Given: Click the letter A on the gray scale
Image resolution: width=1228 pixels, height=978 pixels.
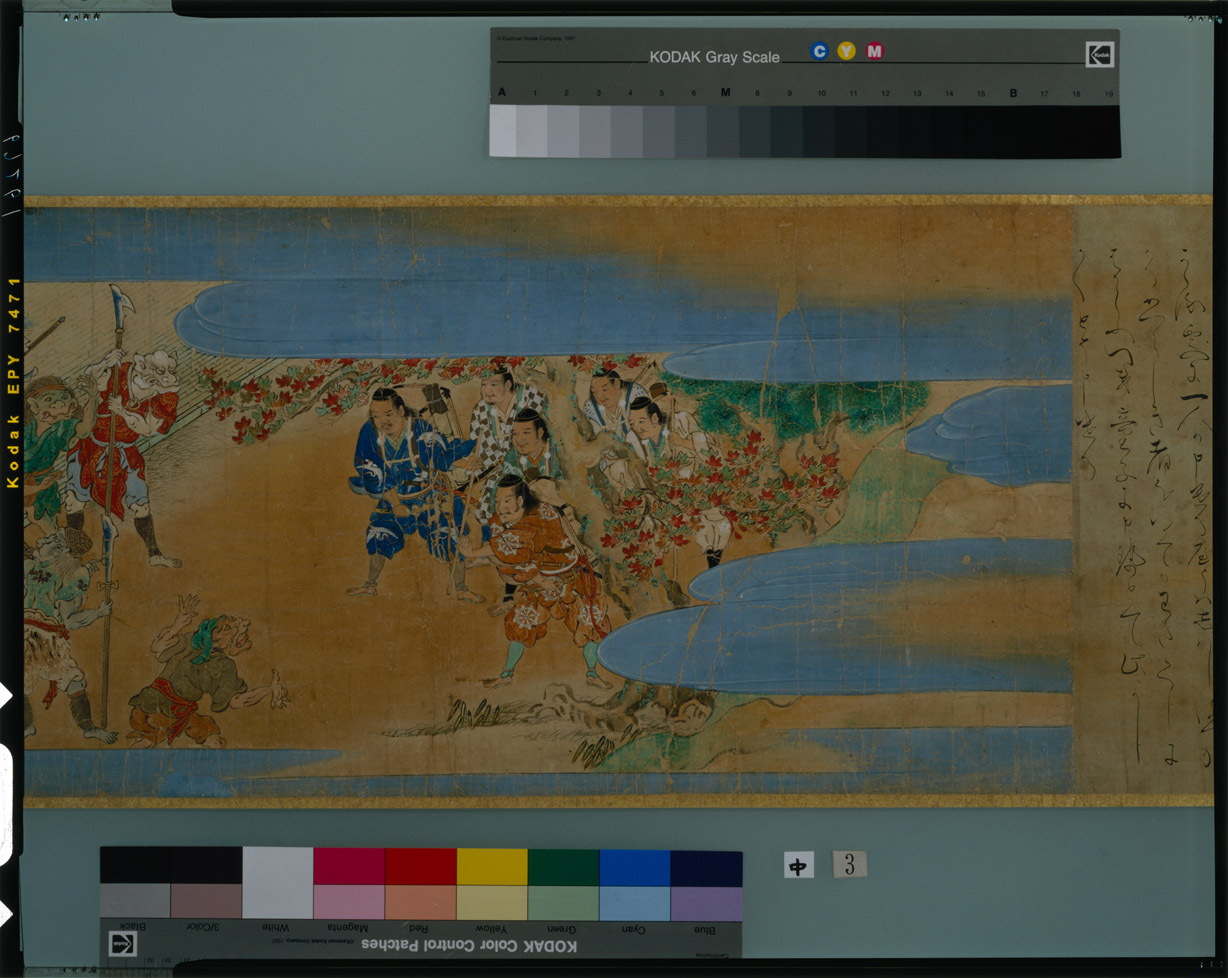Looking at the screenshot, I should (x=501, y=93).
